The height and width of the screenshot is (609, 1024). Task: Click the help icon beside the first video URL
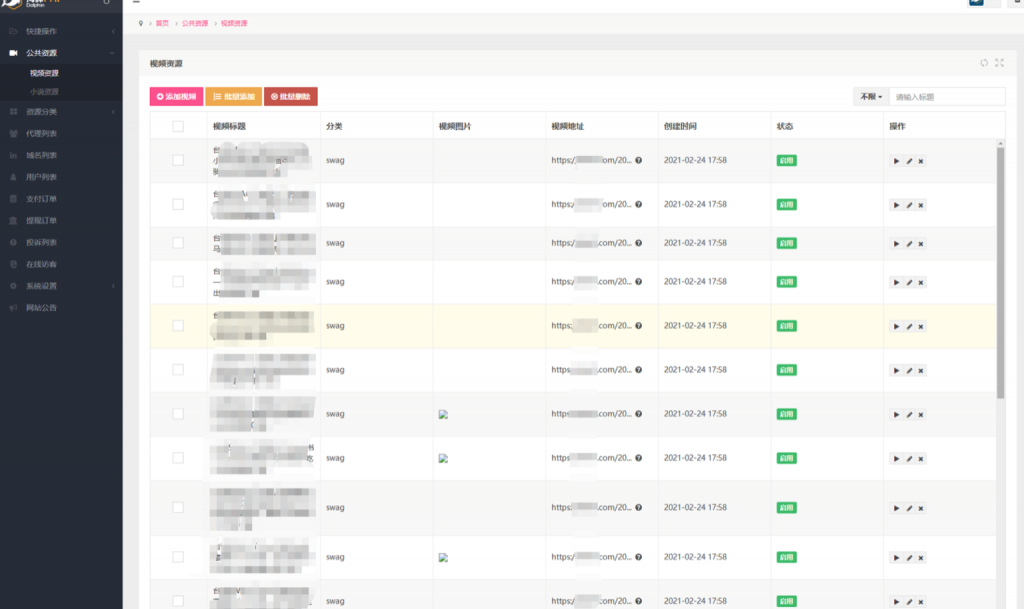[638, 160]
